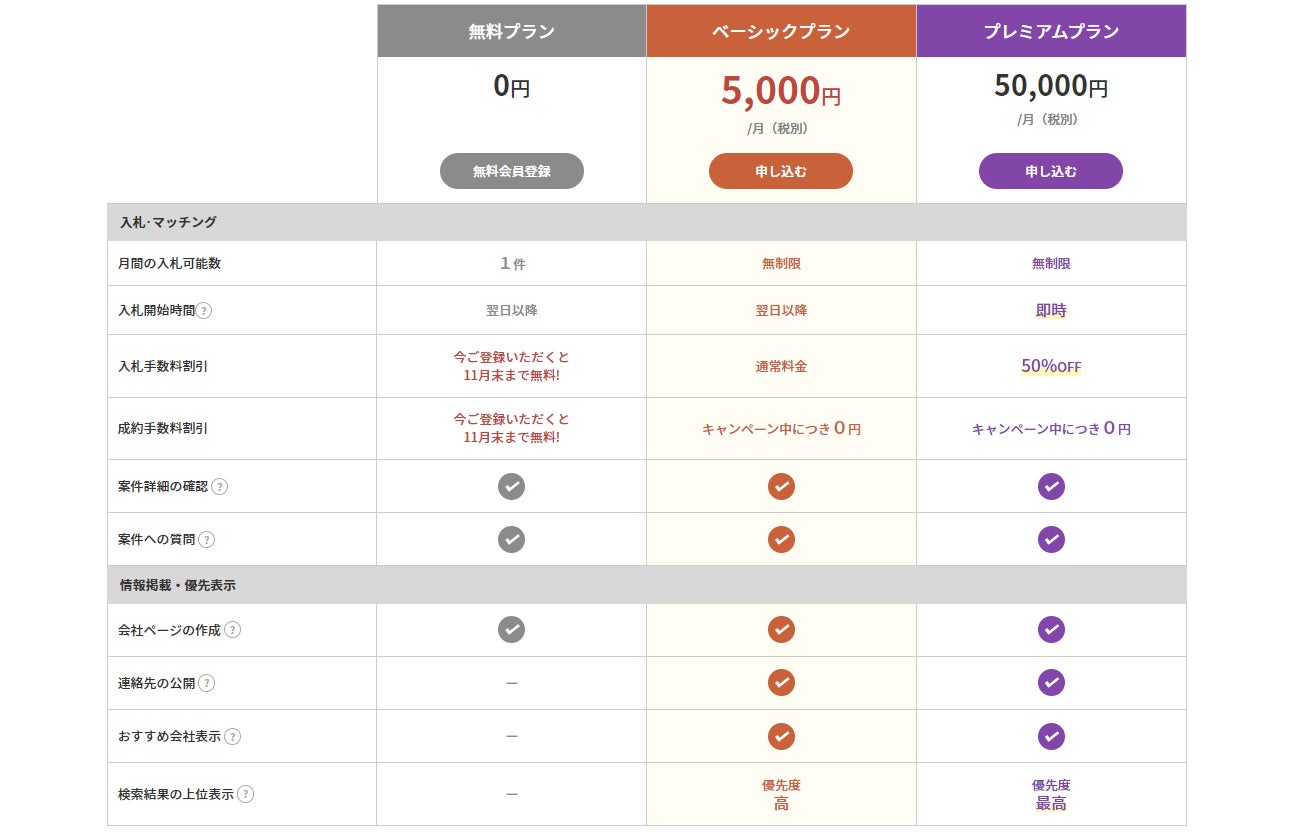Click purple checkmark for 会社ページの作成
Viewport: 1306px width, 835px height.
click(1051, 630)
